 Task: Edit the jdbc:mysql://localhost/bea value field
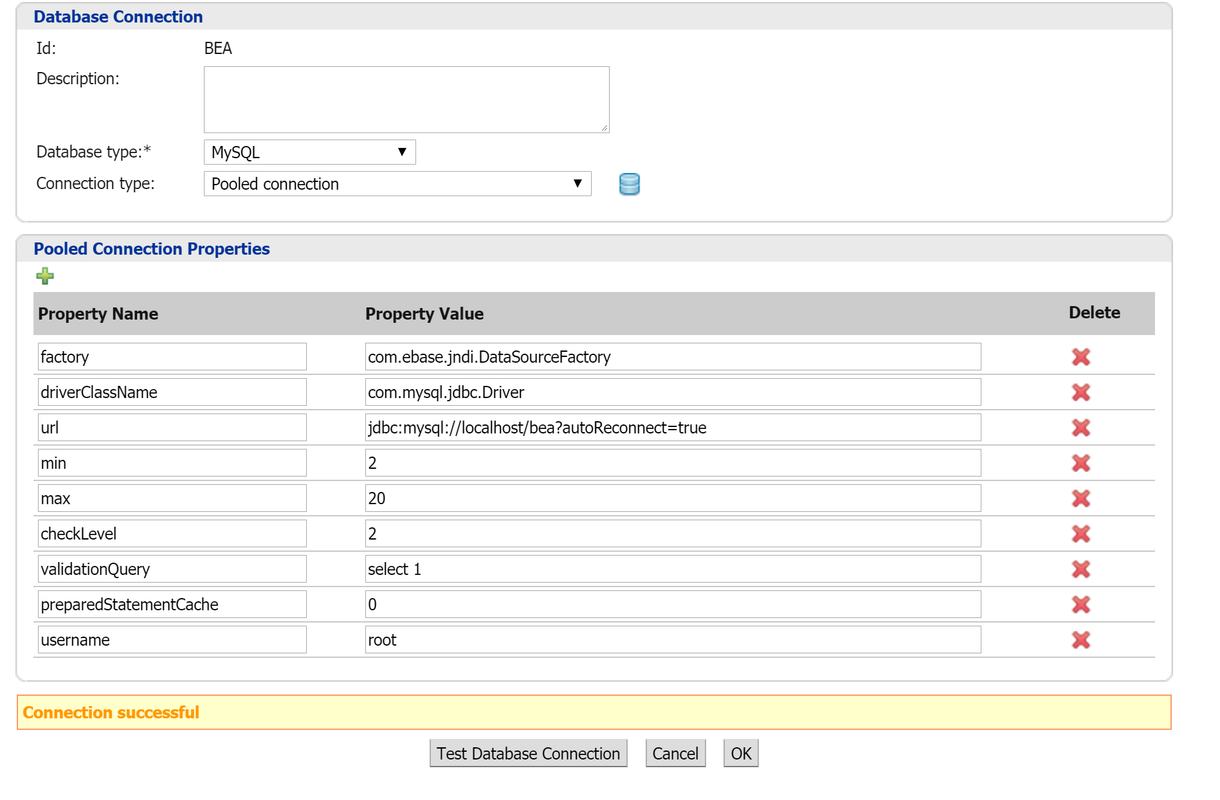673,428
